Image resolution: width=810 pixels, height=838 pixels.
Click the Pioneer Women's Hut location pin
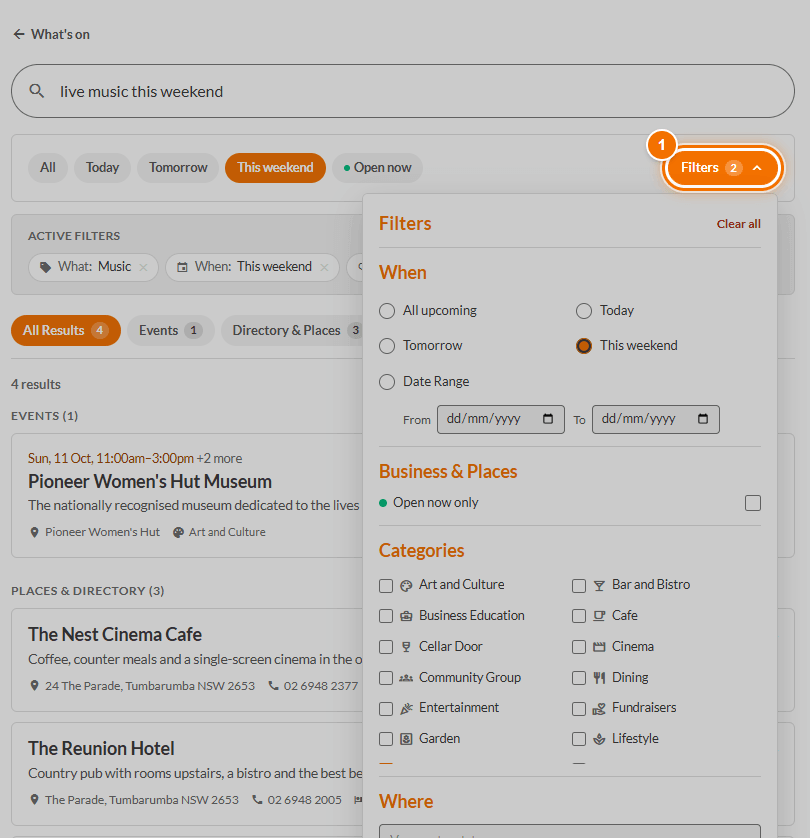pyautogui.click(x=34, y=532)
